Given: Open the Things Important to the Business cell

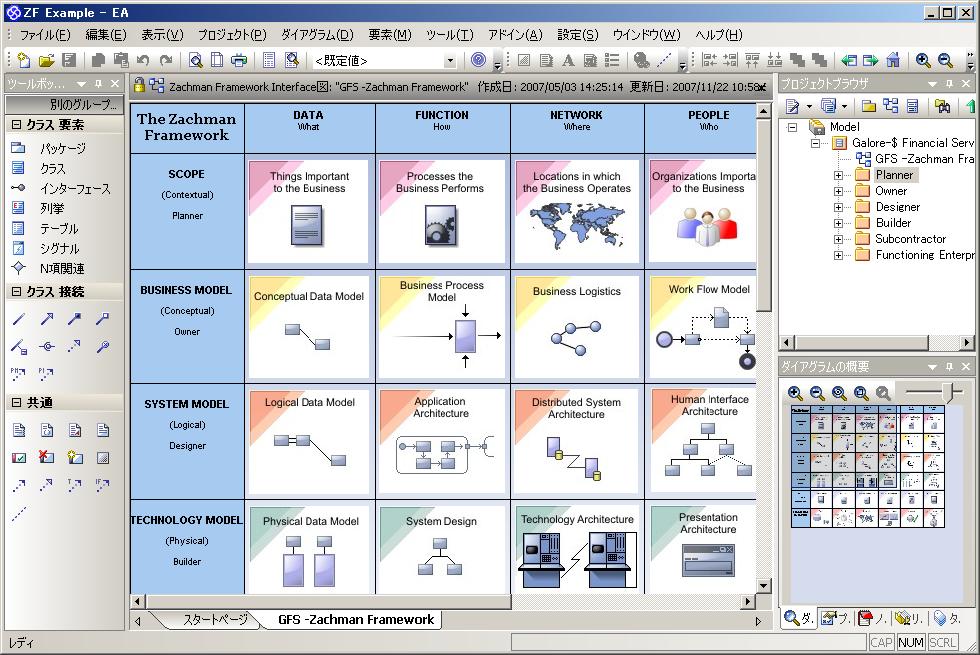Looking at the screenshot, I should (309, 211).
